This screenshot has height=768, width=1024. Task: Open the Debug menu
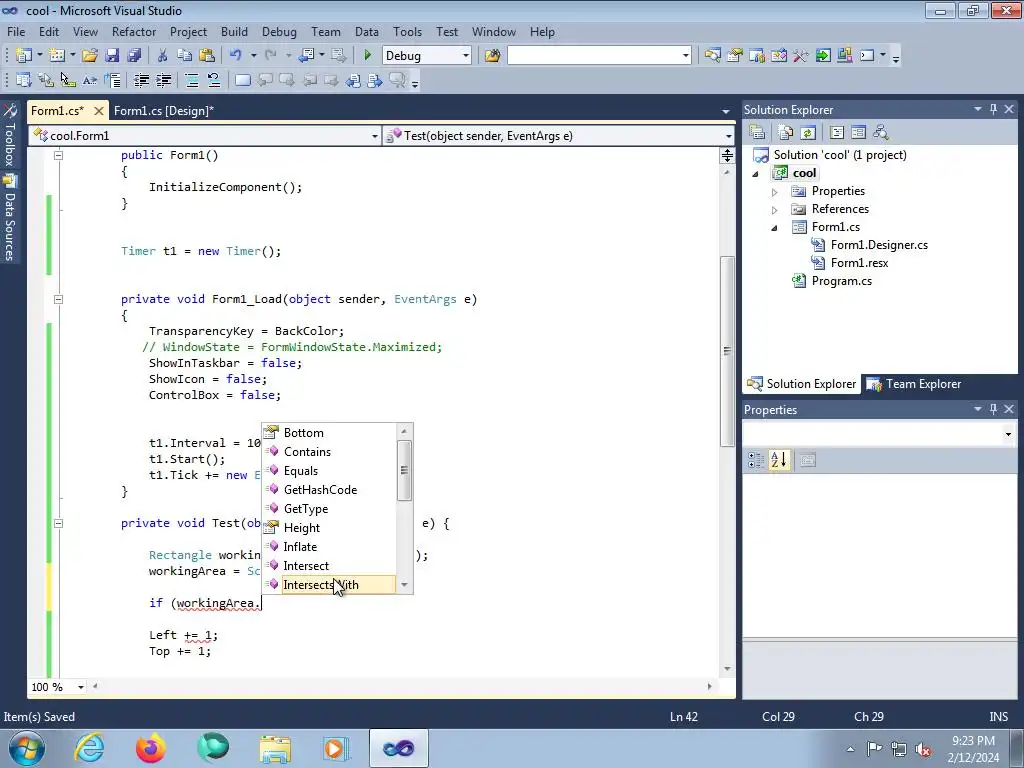coord(279,31)
